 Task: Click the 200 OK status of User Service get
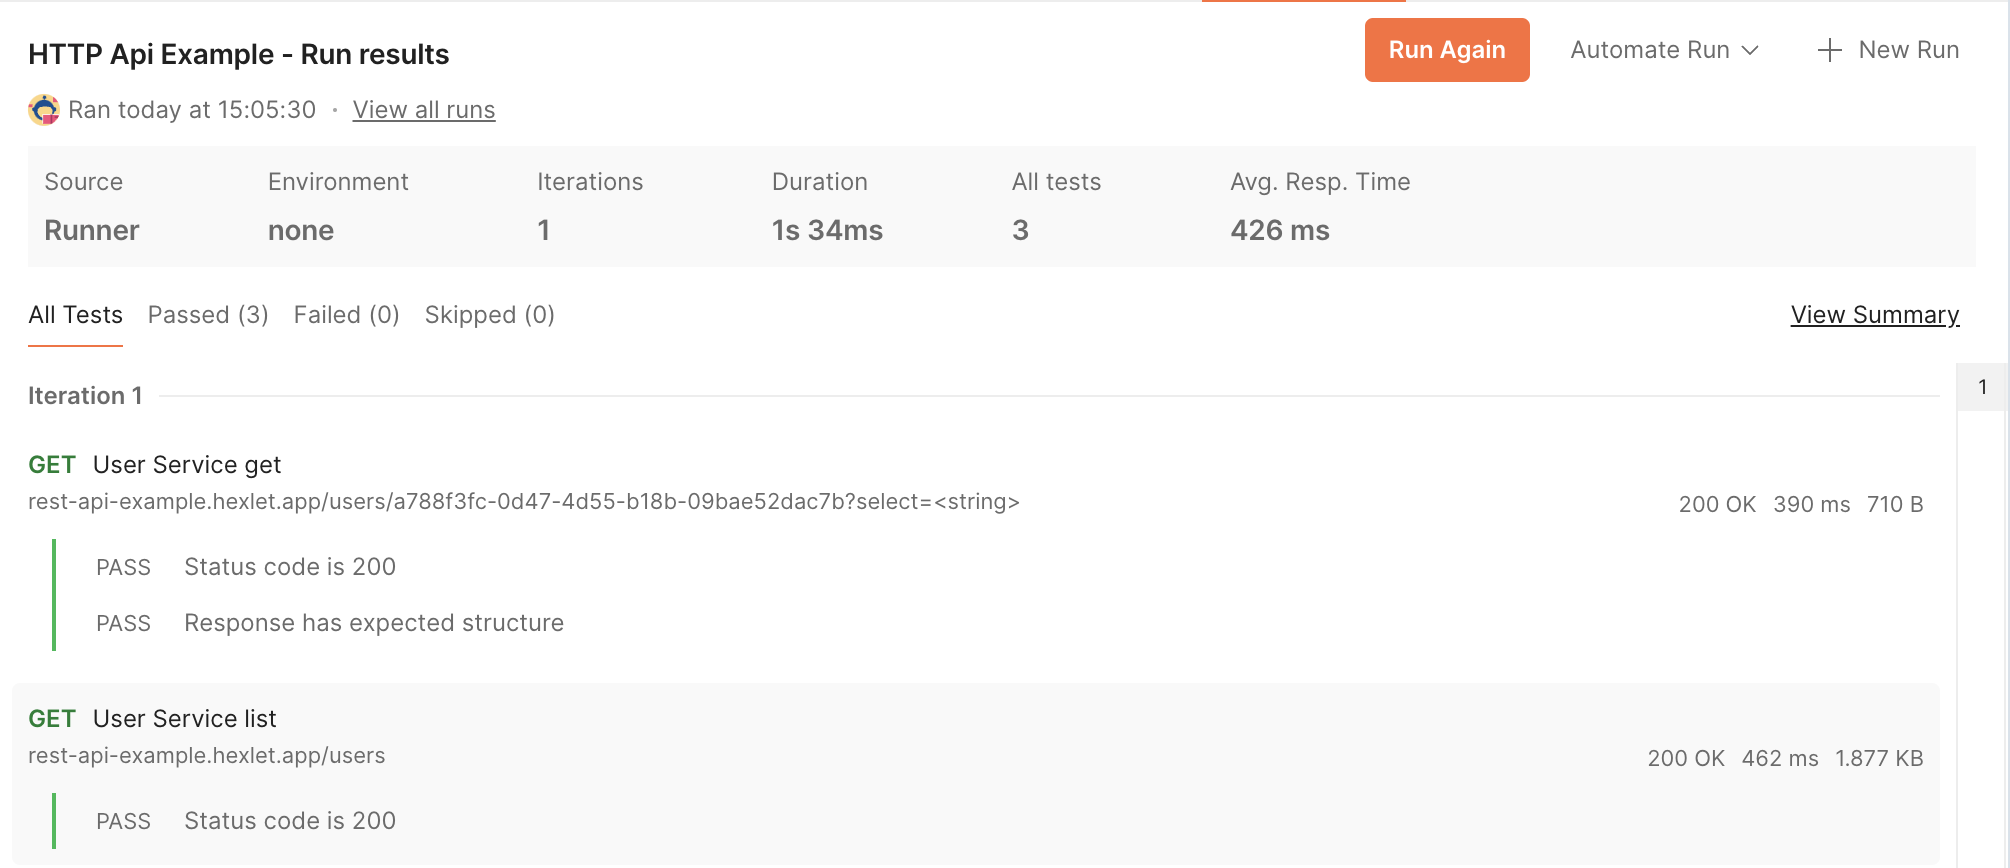(x=1716, y=504)
